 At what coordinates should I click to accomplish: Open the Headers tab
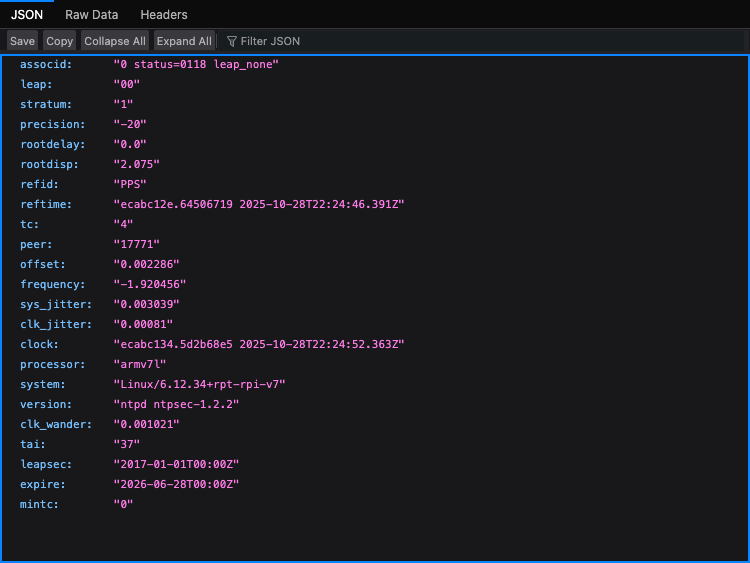coord(164,15)
